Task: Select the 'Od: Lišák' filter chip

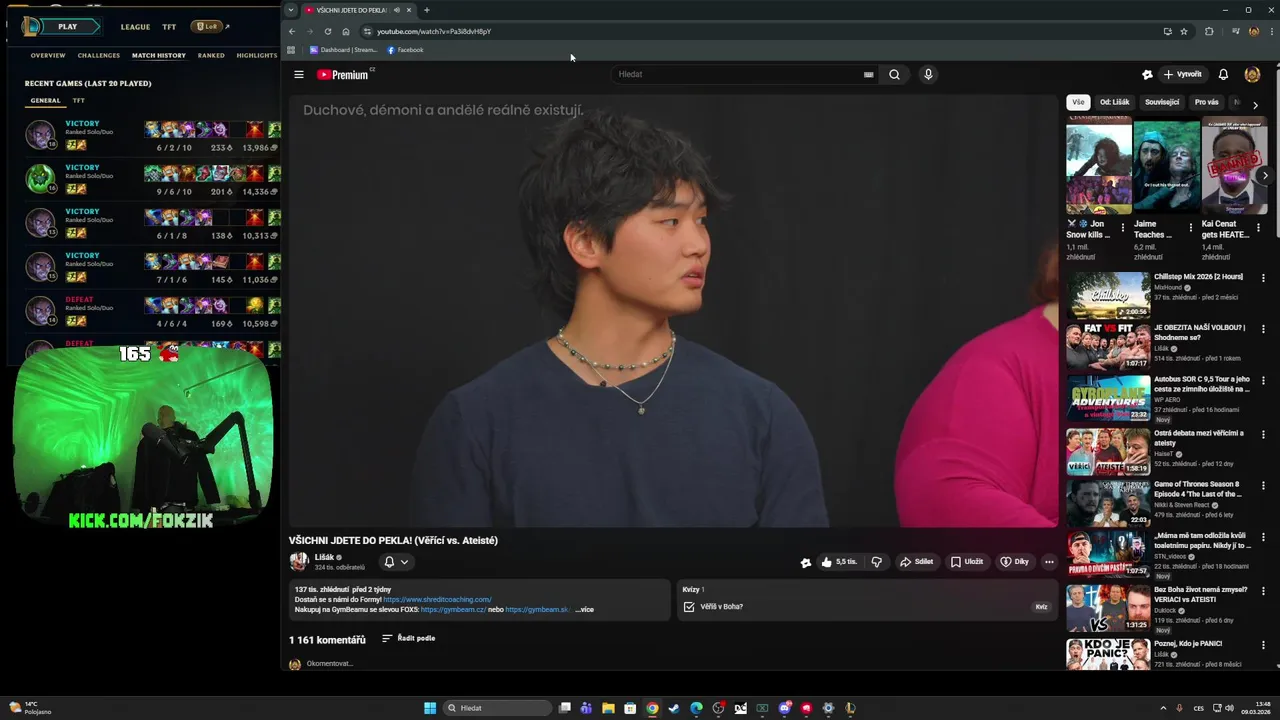Action: pos(1115,102)
